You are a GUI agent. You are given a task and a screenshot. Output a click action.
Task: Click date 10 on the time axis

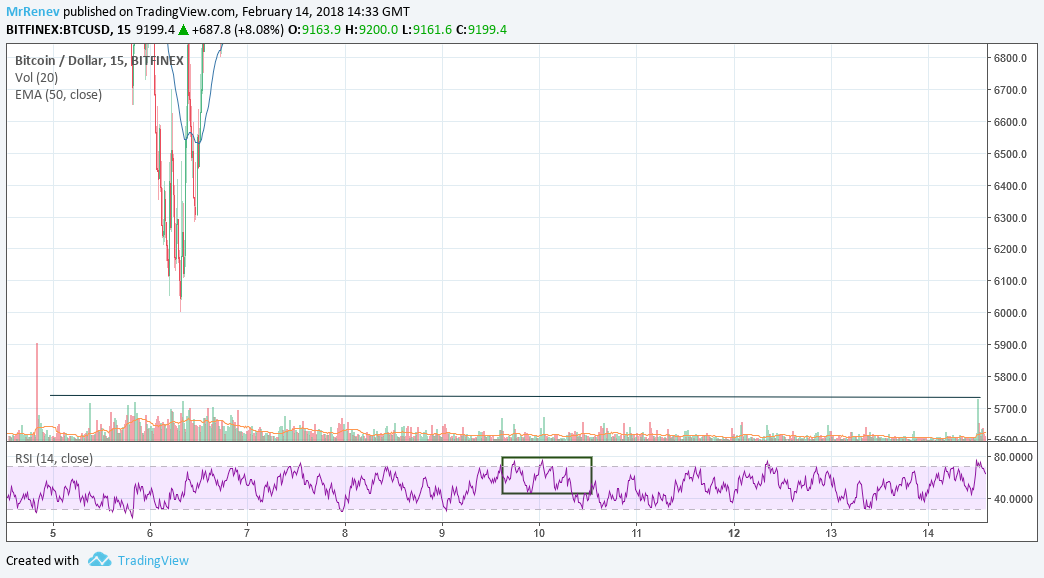coord(539,533)
